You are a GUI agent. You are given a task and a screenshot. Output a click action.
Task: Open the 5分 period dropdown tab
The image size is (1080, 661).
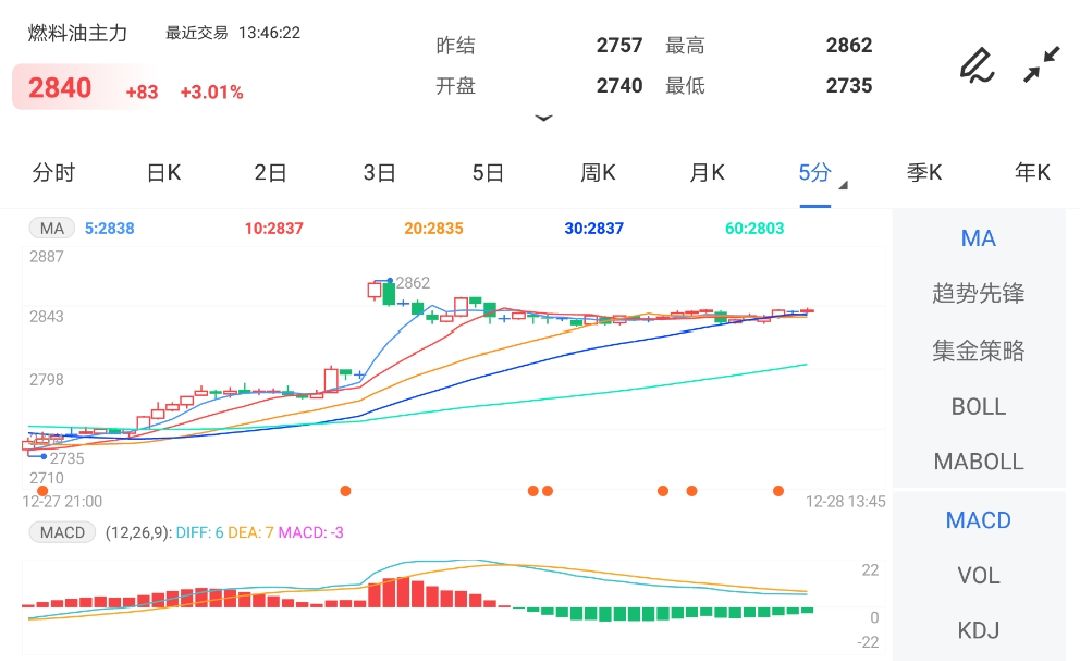click(816, 172)
